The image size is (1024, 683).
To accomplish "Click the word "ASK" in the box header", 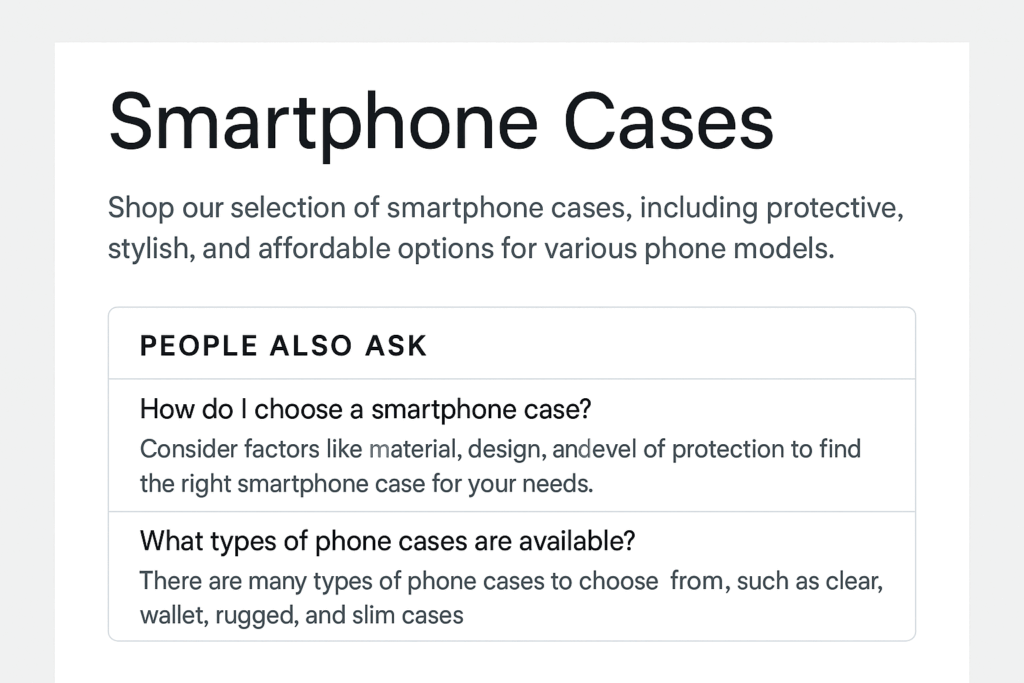I will pyautogui.click(x=396, y=345).
